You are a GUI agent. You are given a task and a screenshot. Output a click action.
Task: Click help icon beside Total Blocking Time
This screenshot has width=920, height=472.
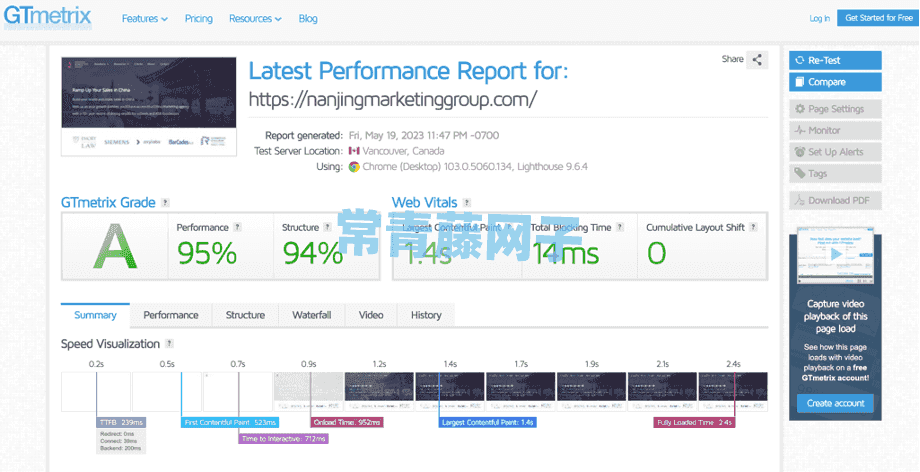(620, 227)
